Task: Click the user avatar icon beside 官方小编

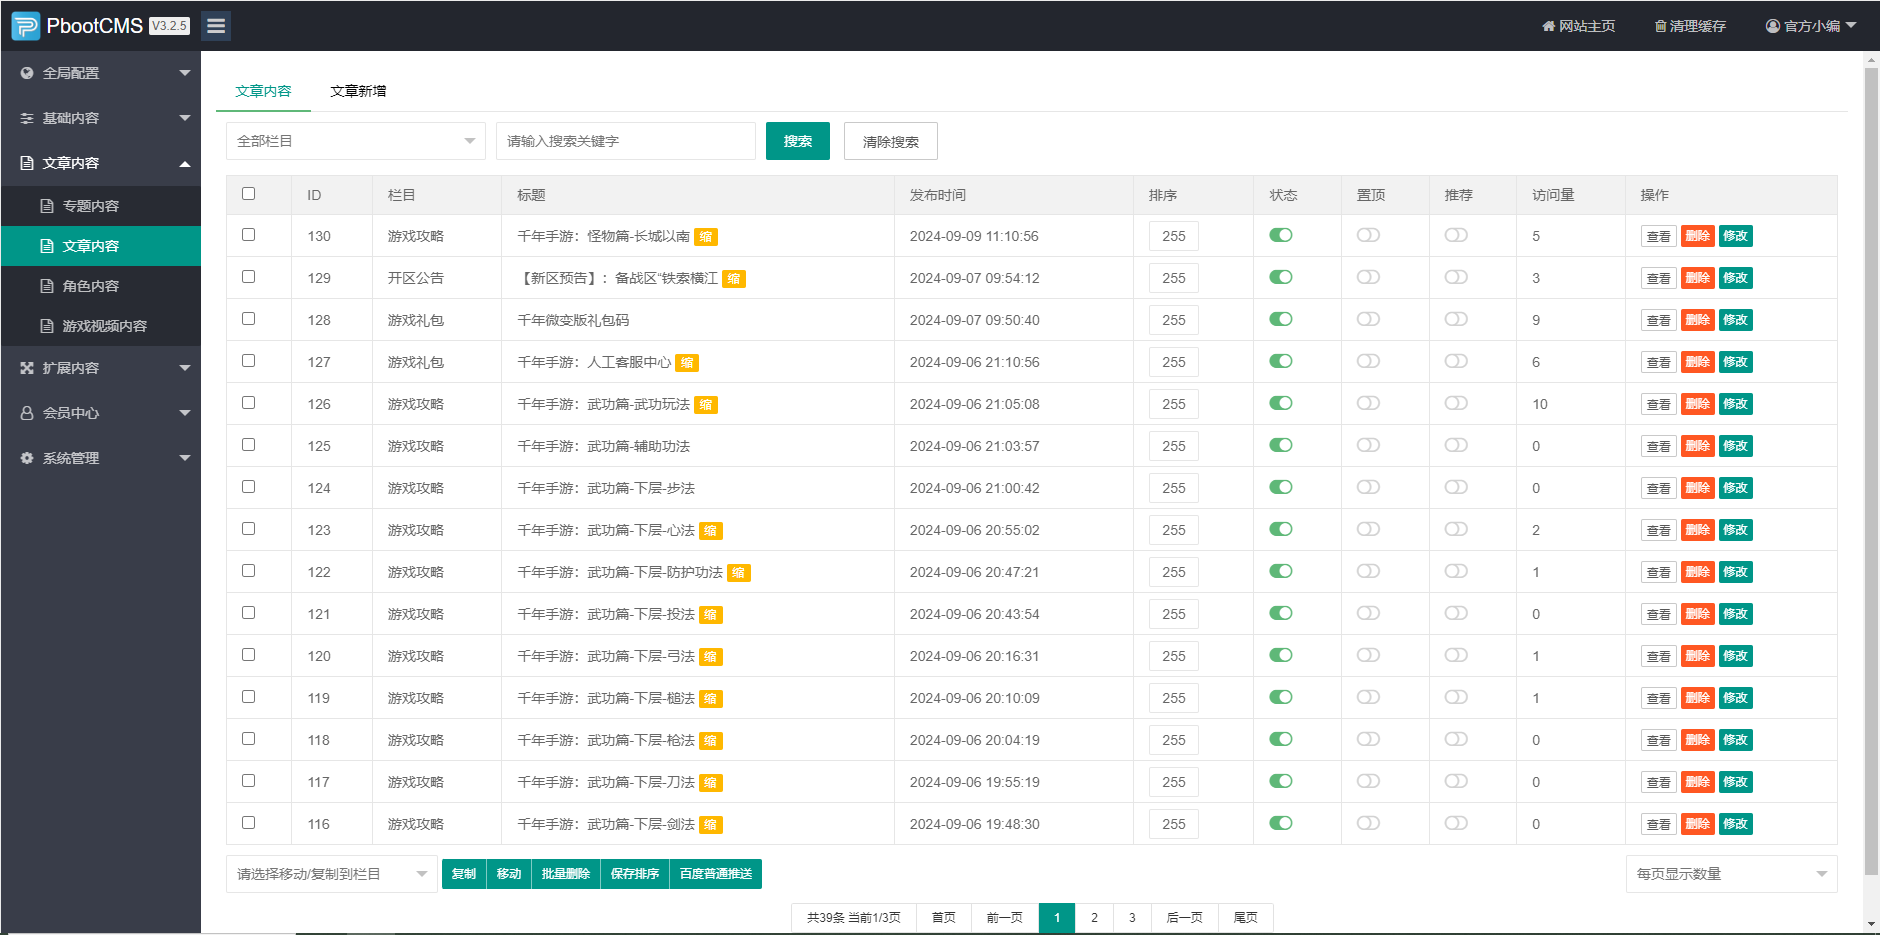Action: [x=1772, y=26]
